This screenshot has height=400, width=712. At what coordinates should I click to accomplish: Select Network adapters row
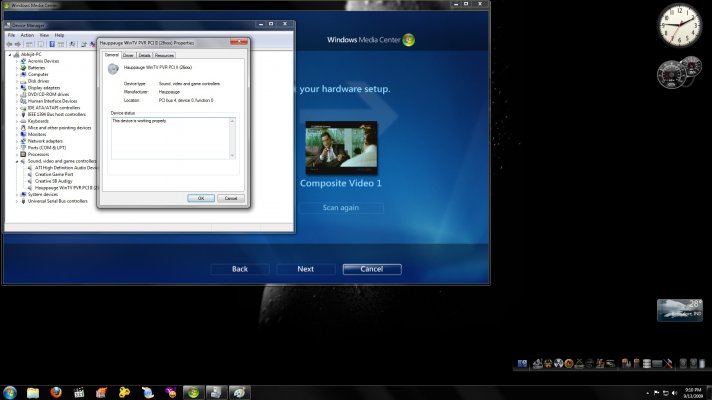coord(41,141)
